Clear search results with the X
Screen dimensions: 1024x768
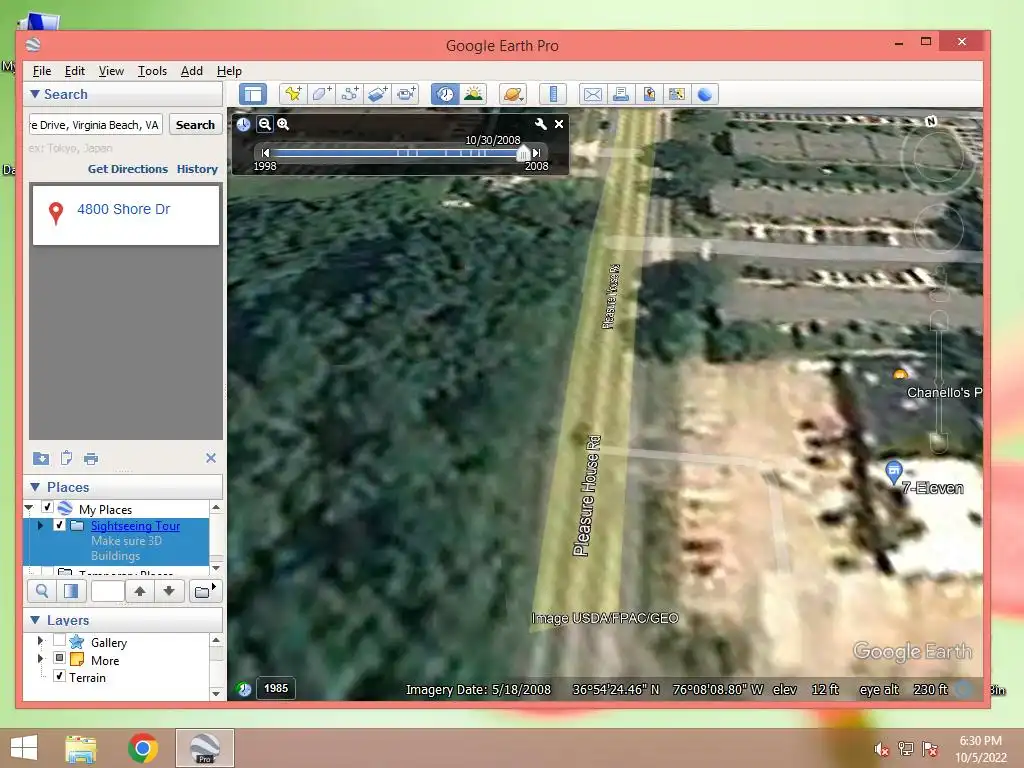(x=210, y=458)
